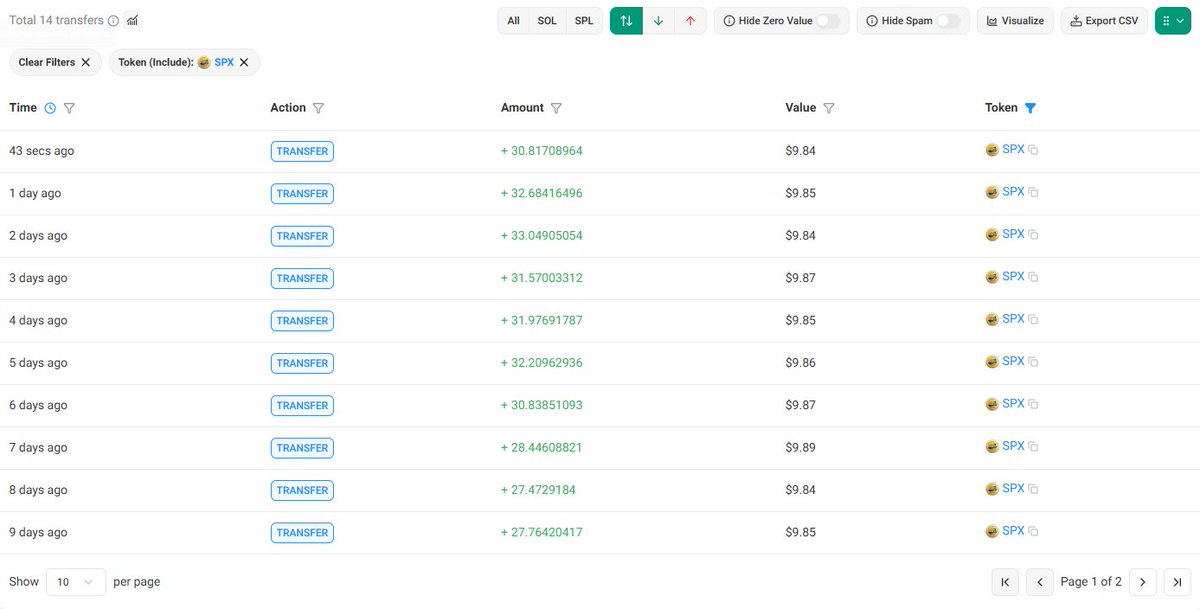Copy SPX token address in 3 days ago row

click(x=1034, y=277)
